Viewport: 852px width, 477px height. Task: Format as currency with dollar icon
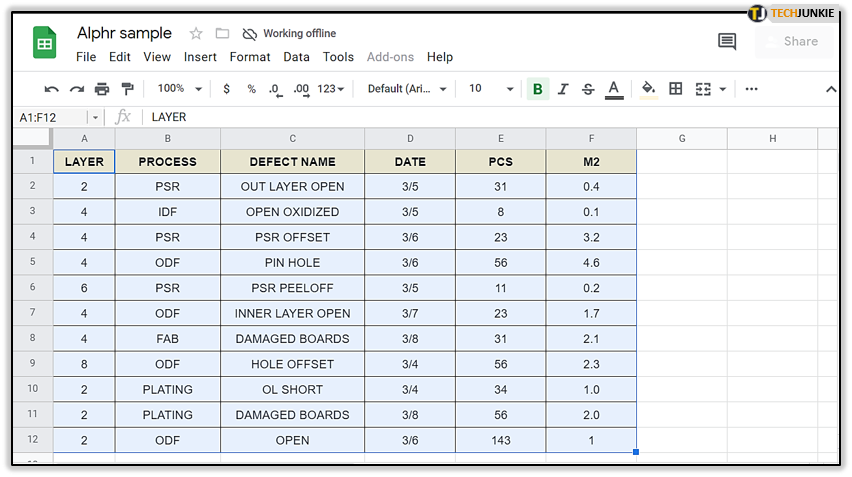coord(227,89)
